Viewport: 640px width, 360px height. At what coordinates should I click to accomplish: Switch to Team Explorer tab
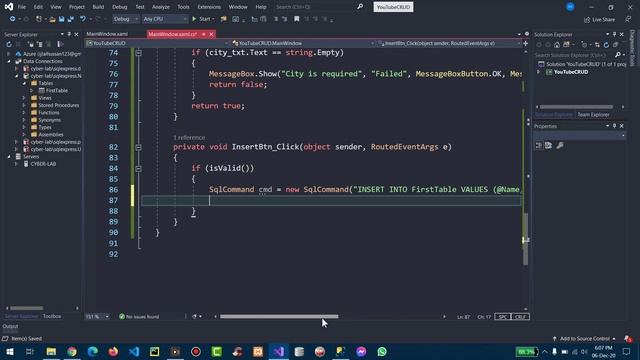(593, 115)
